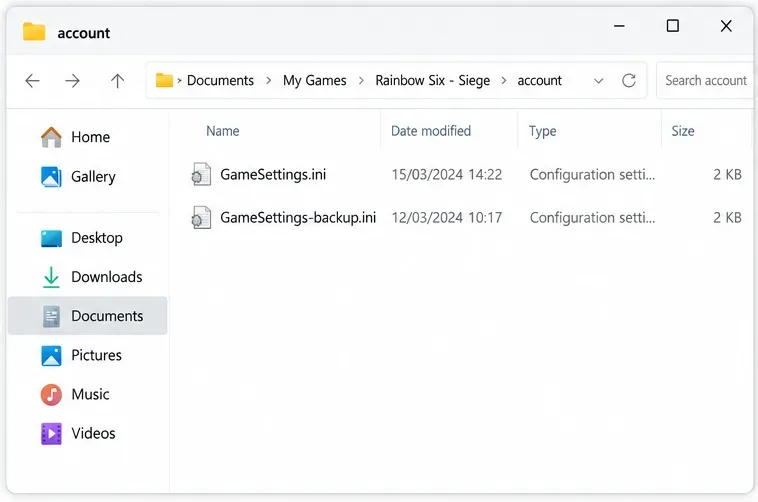Viewport: 758px width, 502px height.
Task: Open Videos in navigation pane
Action: click(88, 434)
